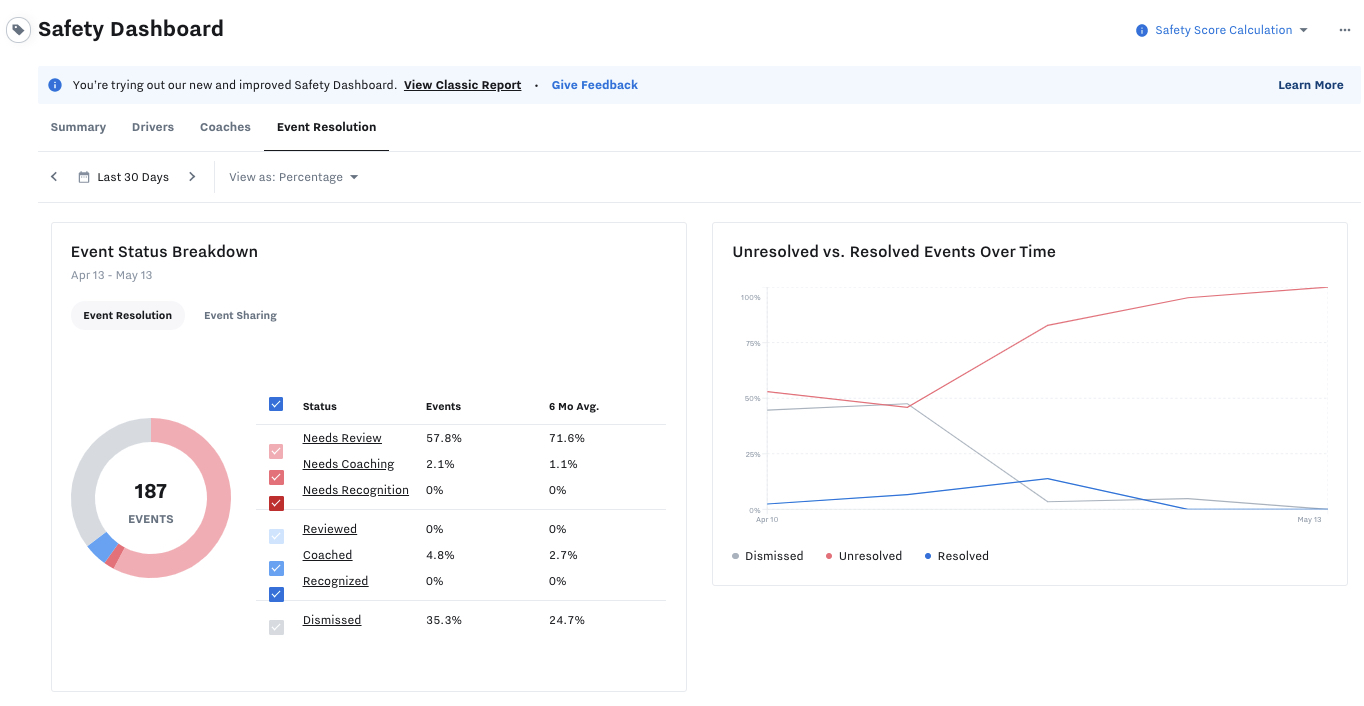Open the View as: Percentage dropdown

coord(293,176)
